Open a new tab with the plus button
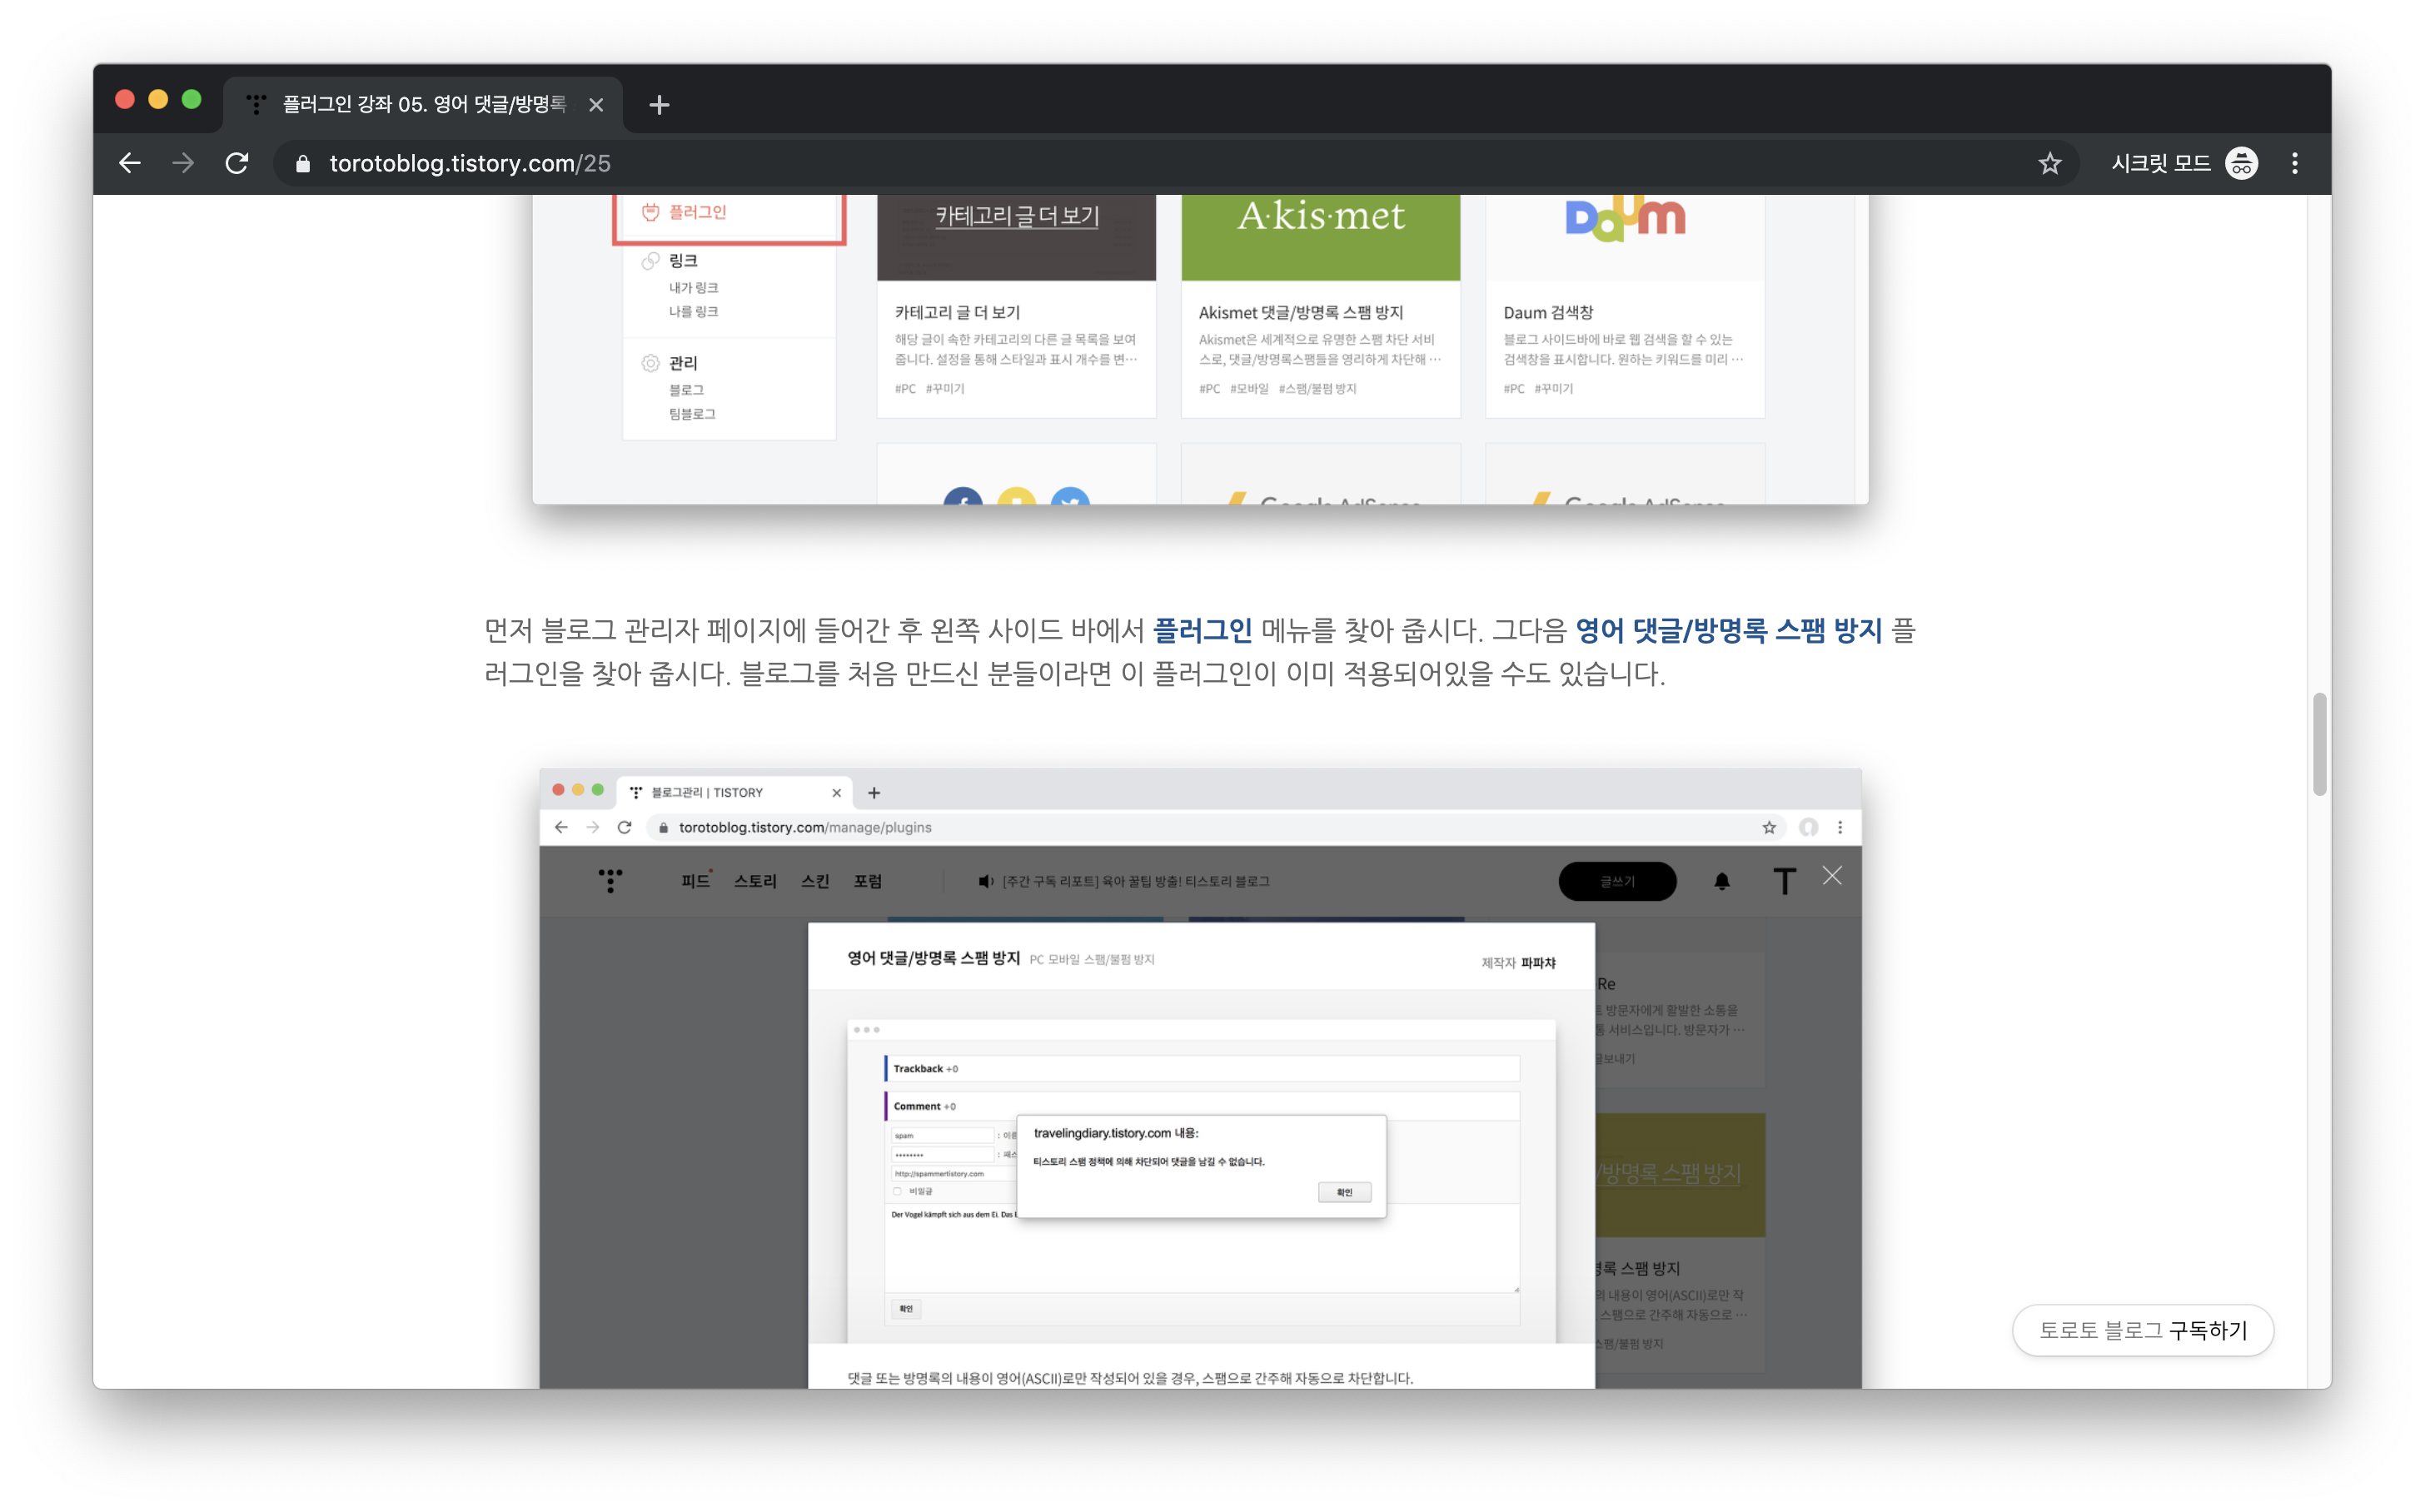Viewport: 2425px width, 1512px height. pos(659,105)
